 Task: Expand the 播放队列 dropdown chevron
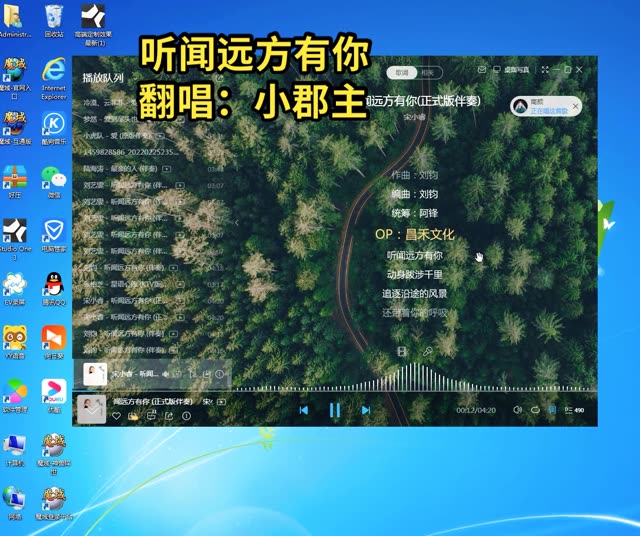pos(135,78)
